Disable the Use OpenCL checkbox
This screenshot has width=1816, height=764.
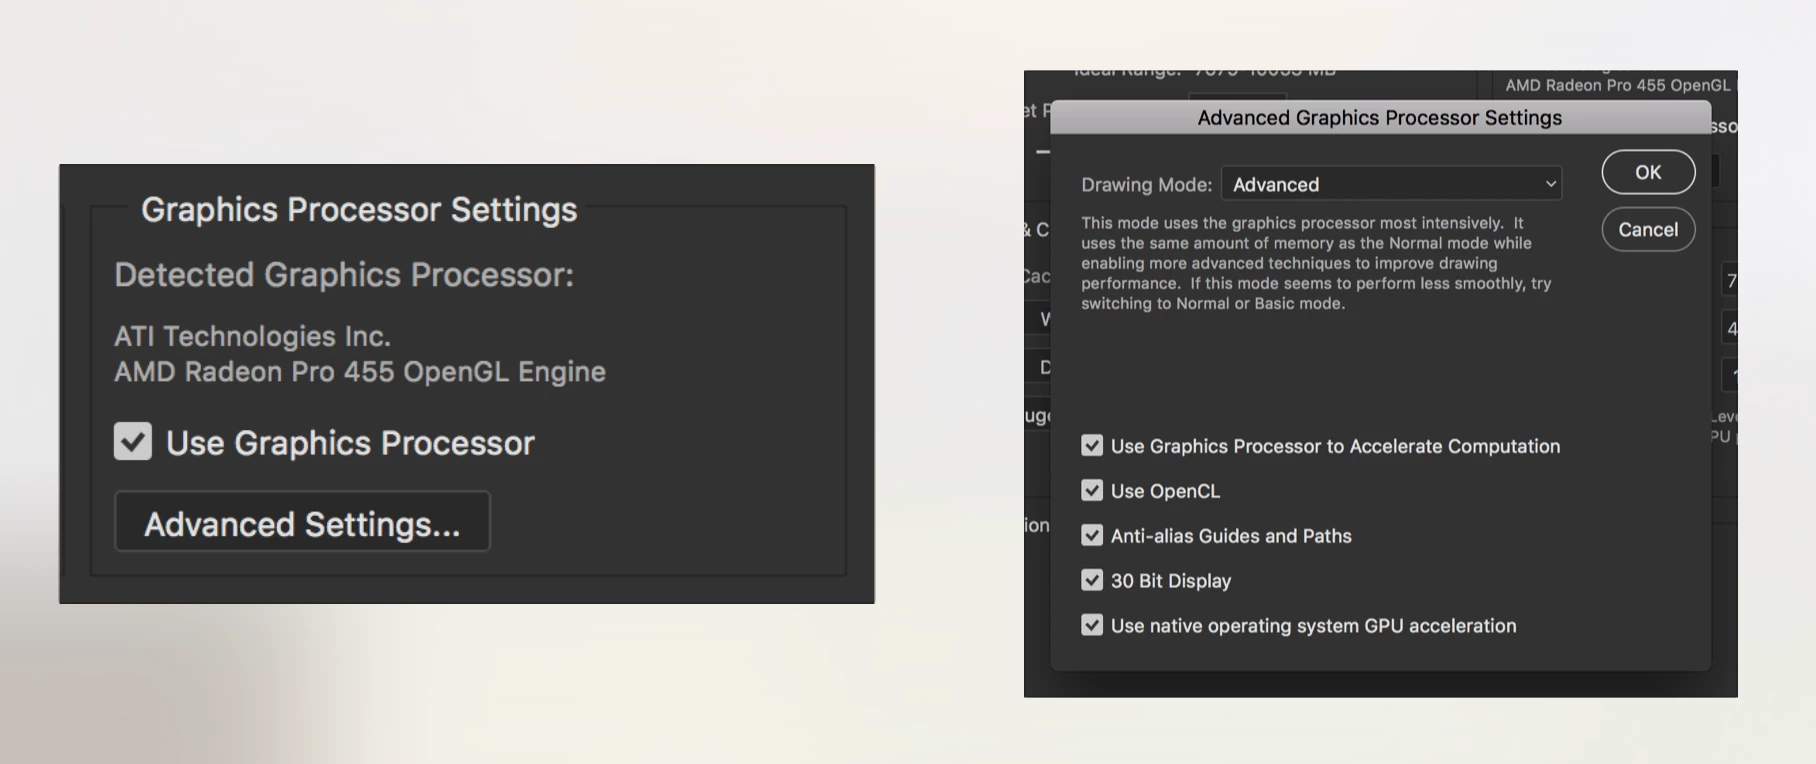point(1092,491)
